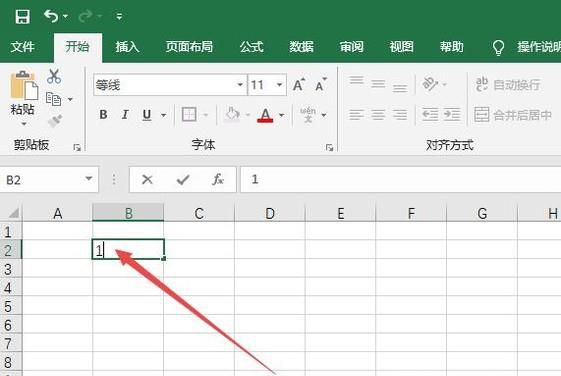561x376 pixels.
Task: Click the wén phonetic guide icon
Action: click(308, 114)
